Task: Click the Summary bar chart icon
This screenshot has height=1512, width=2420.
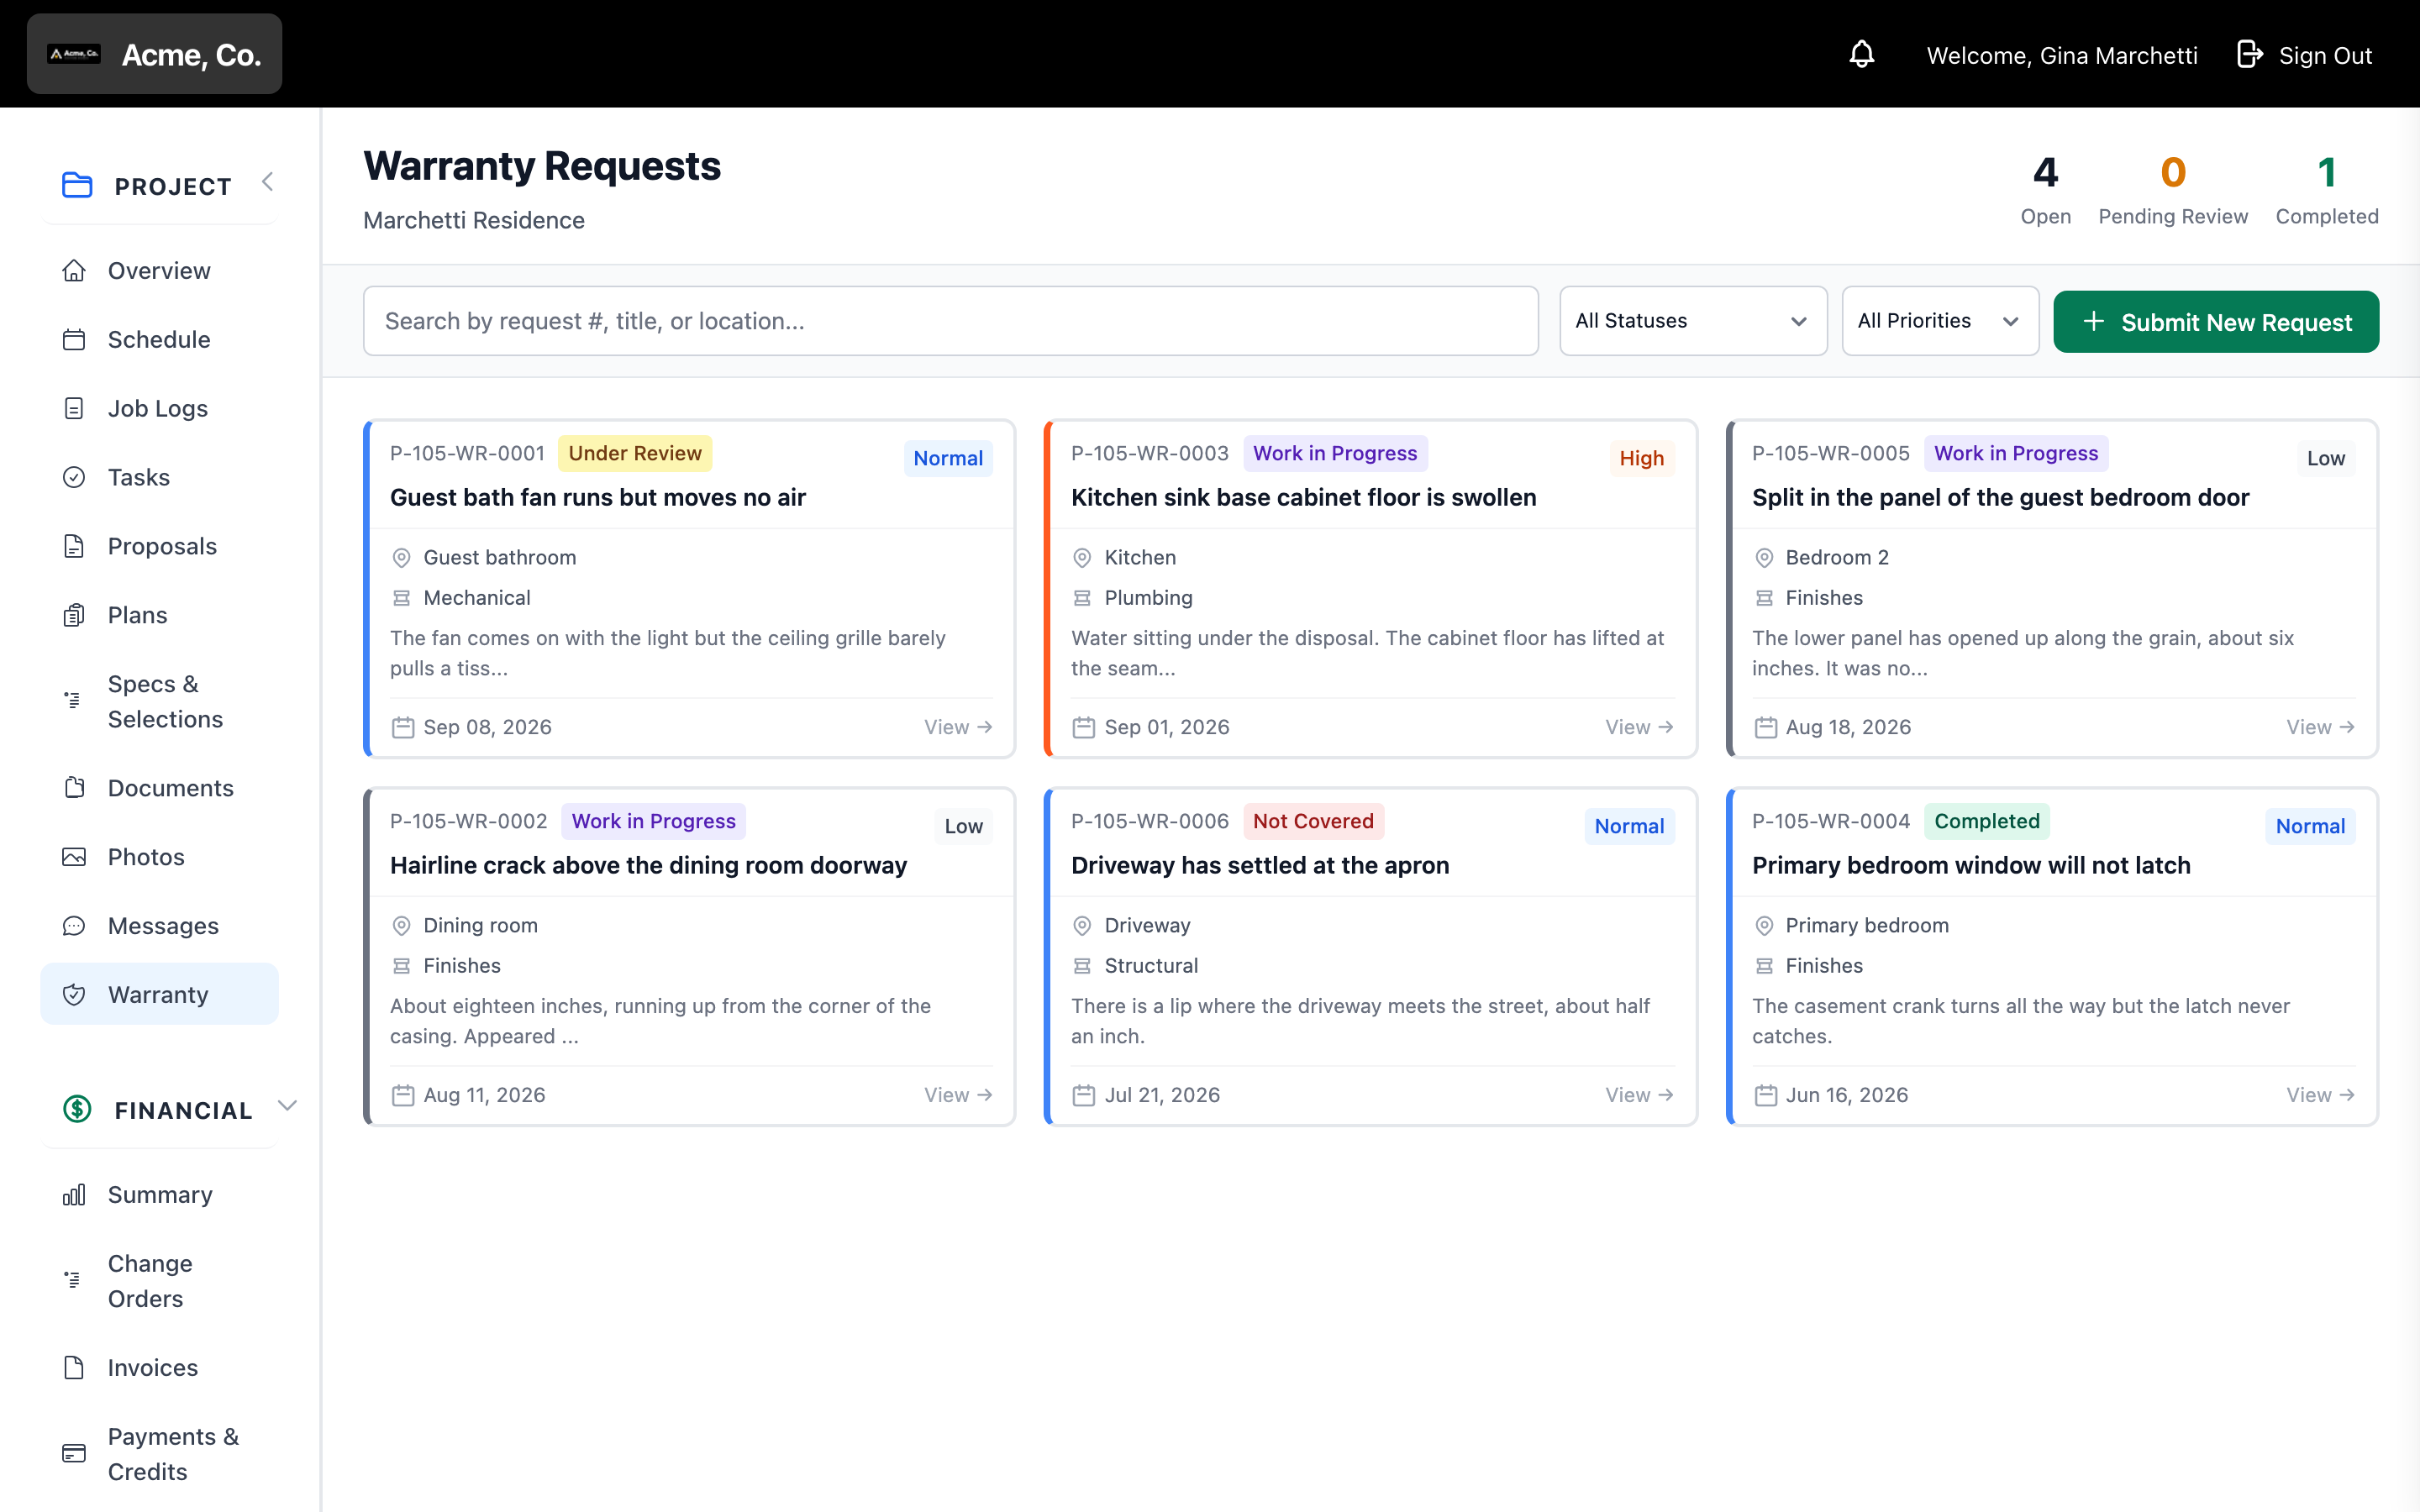Action: (x=74, y=1195)
